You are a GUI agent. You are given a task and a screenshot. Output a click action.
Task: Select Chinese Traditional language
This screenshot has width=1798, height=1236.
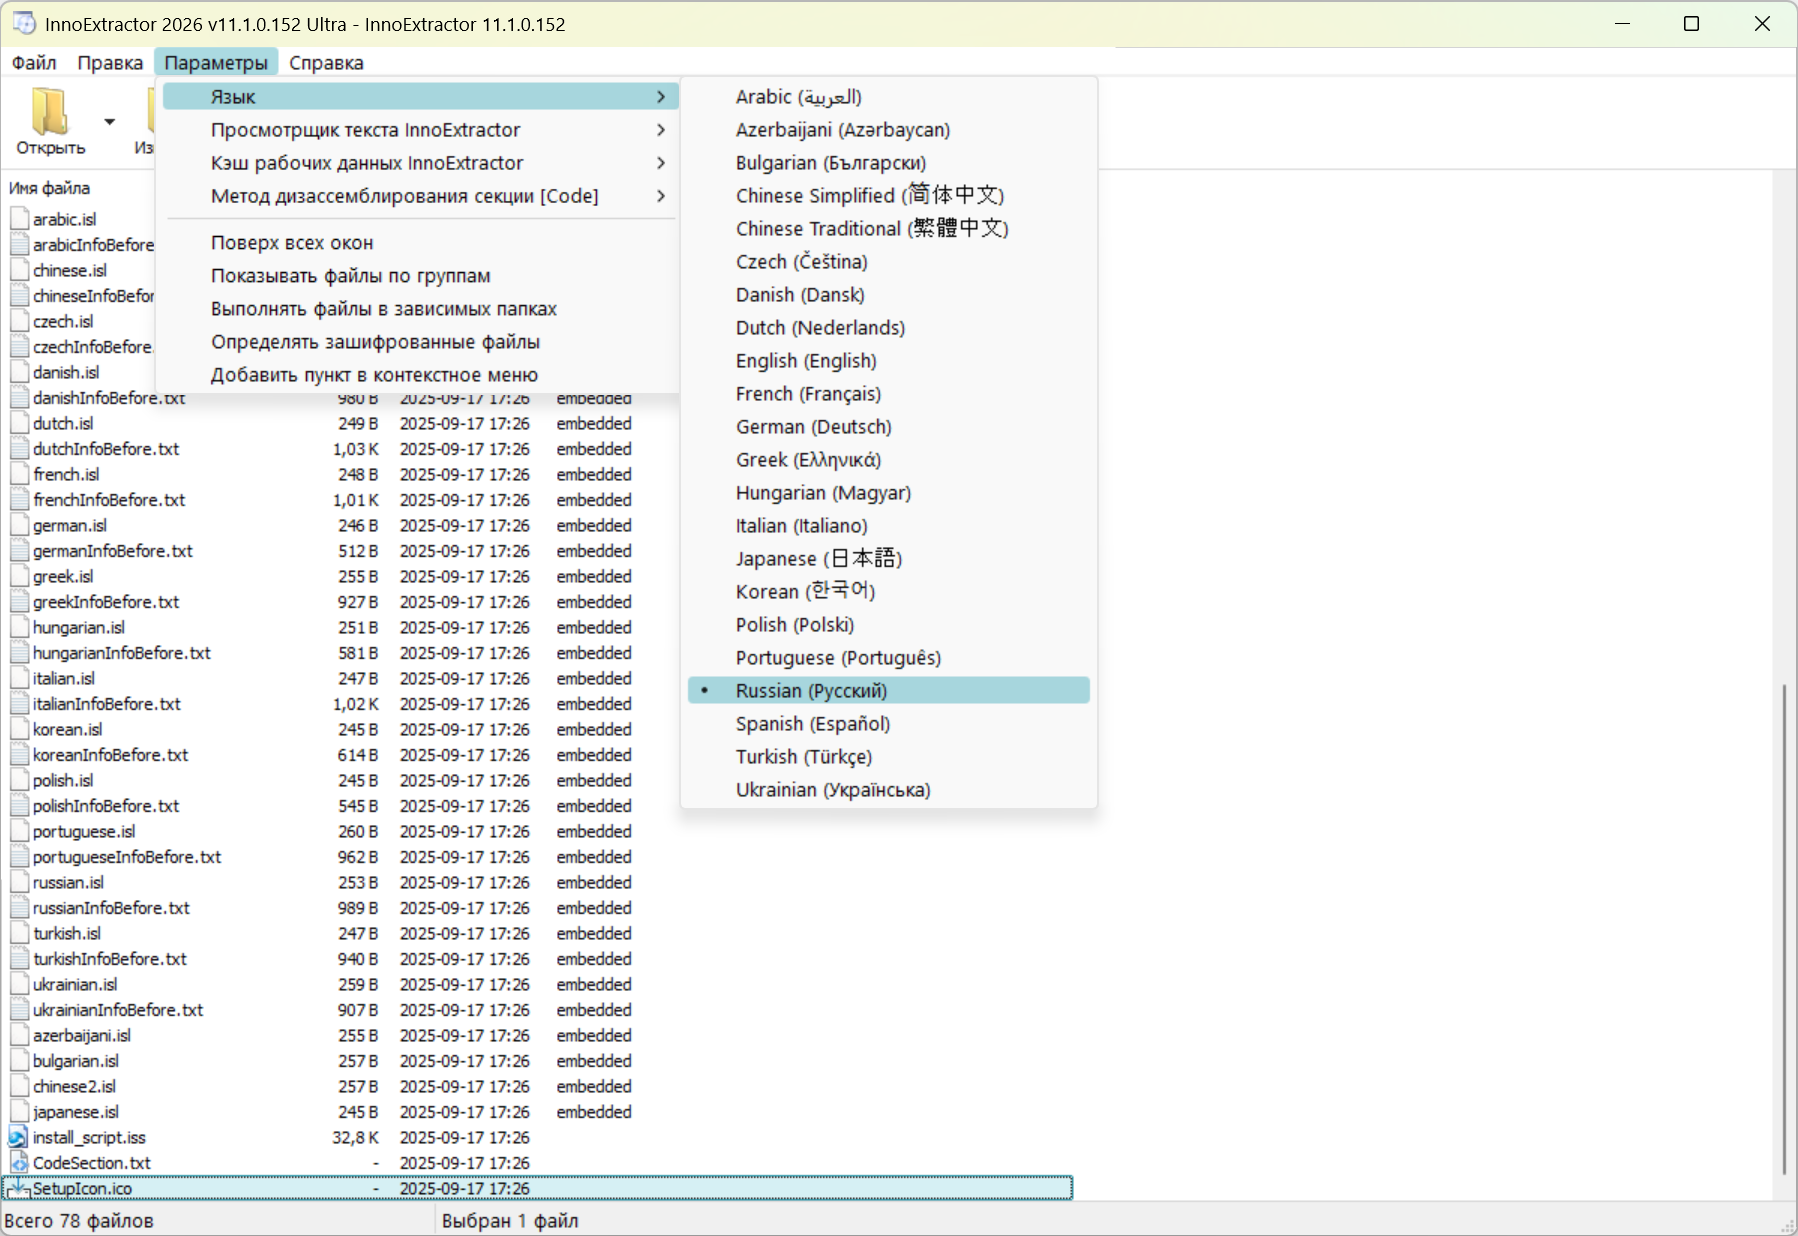[x=889, y=229]
